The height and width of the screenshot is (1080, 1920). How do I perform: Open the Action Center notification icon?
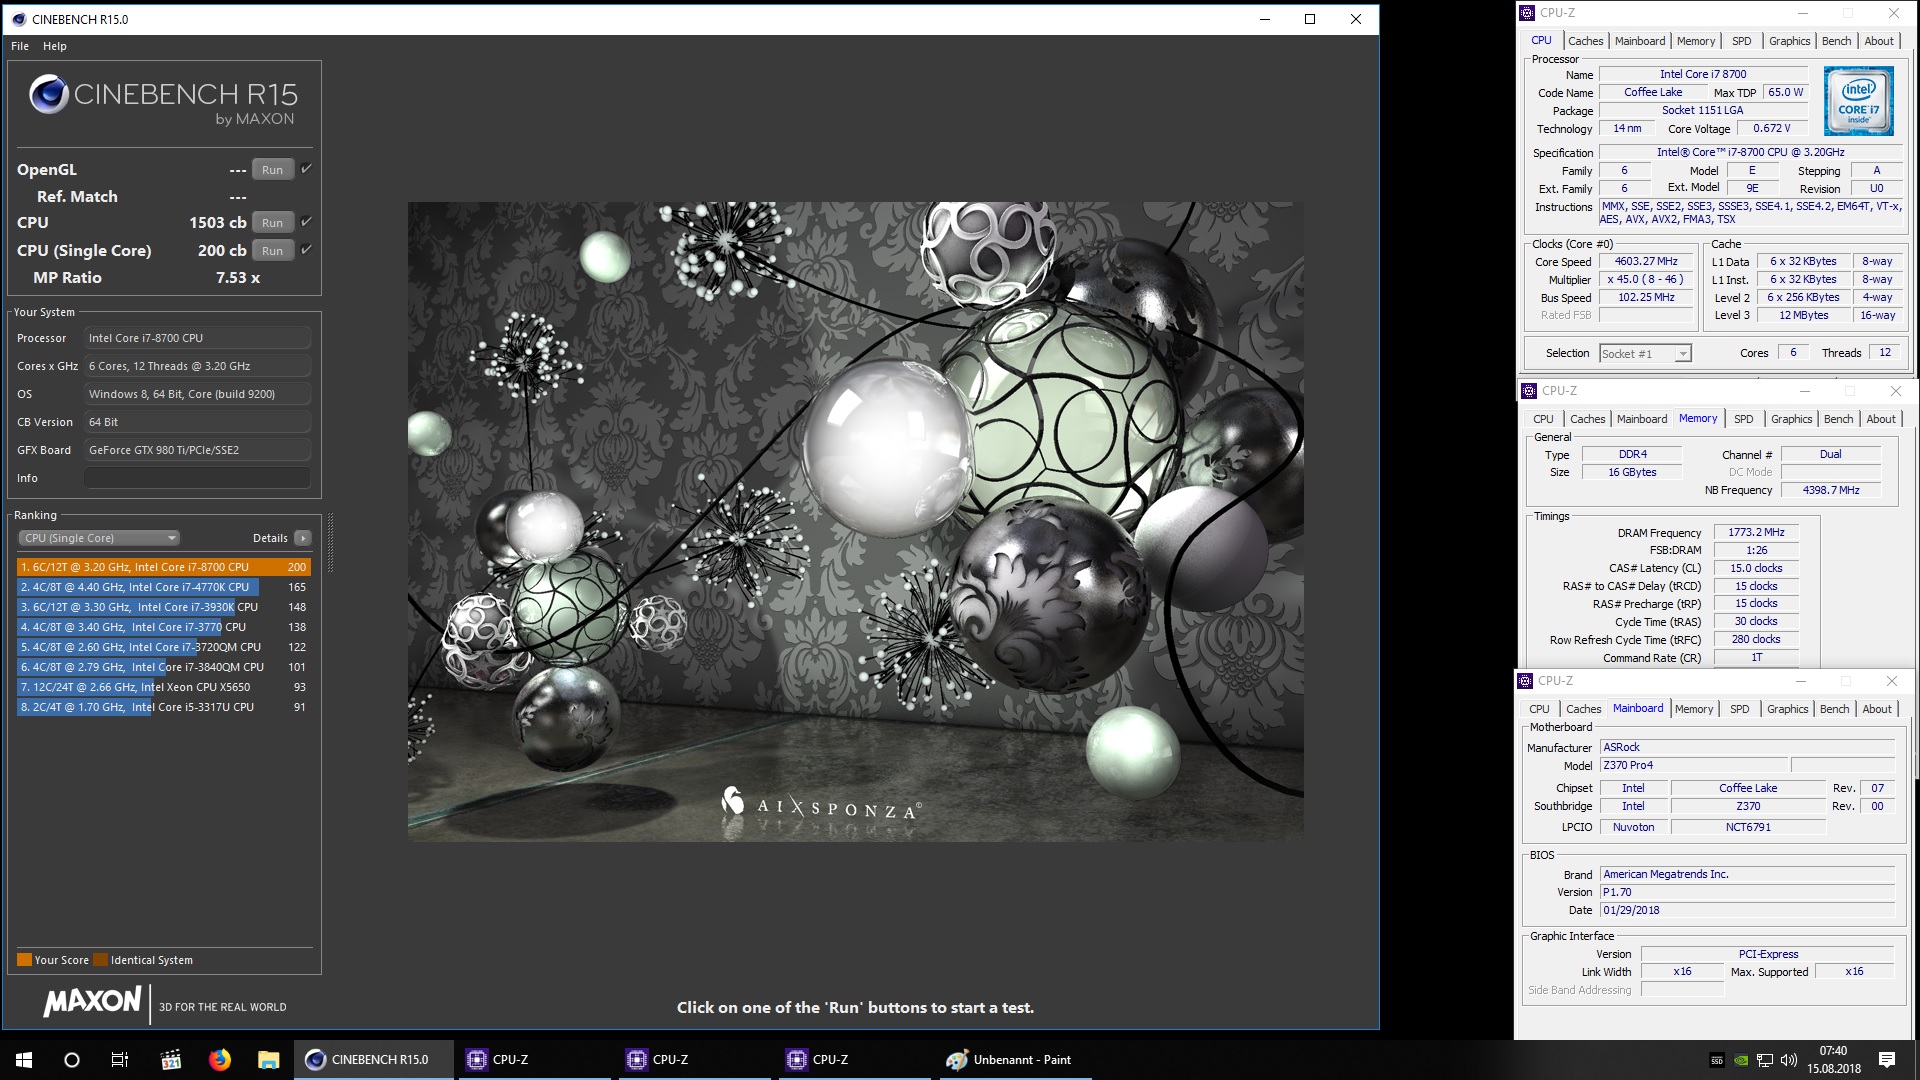coord(1887,1060)
